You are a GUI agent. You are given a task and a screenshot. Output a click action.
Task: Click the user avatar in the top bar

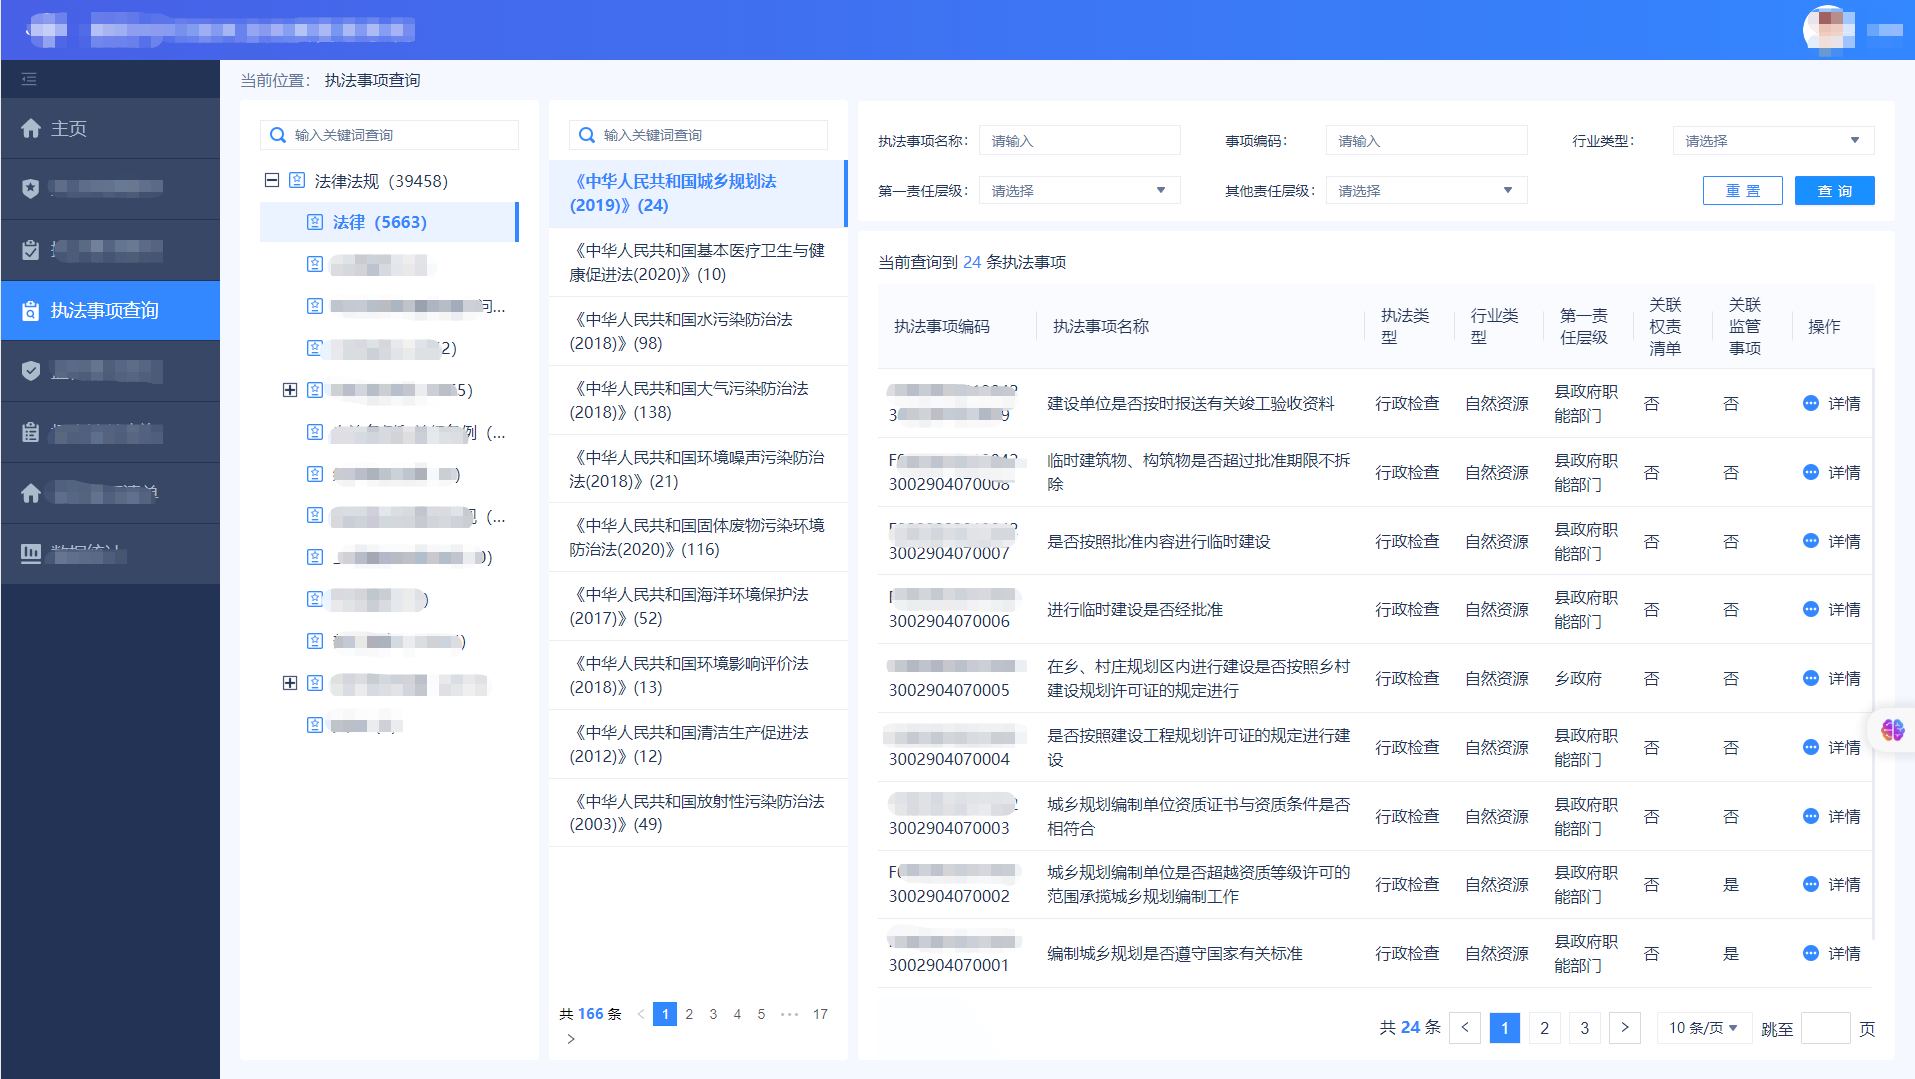1827,29
